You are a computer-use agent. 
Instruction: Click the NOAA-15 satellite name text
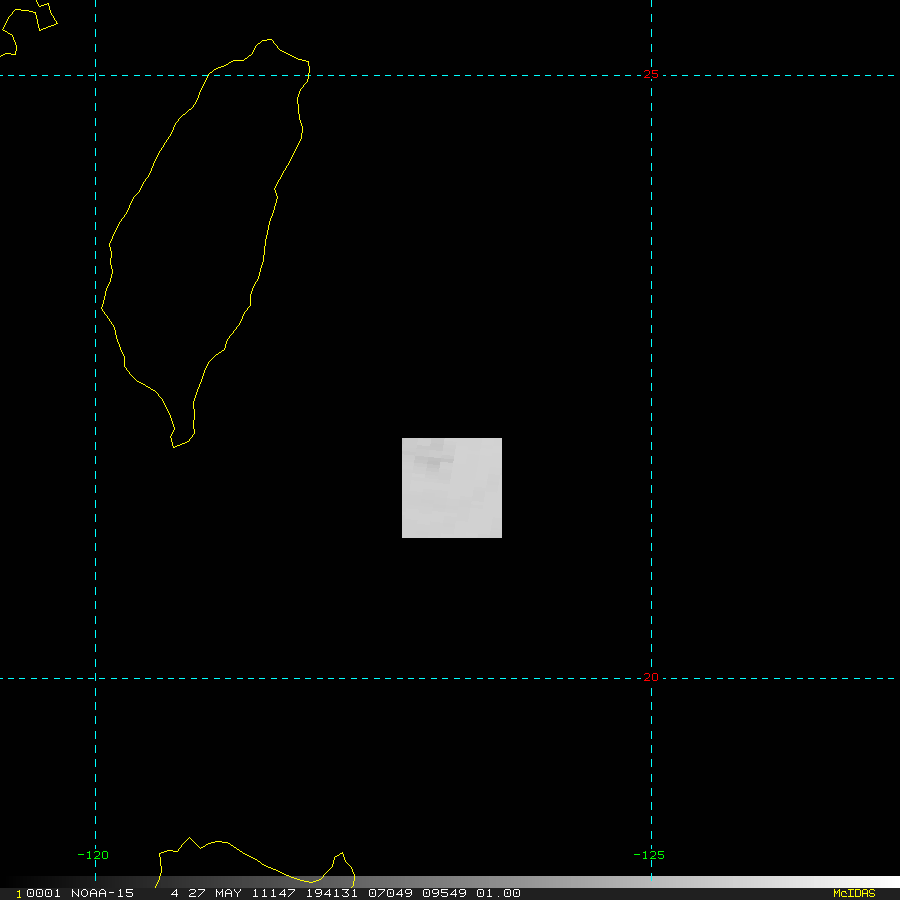(x=102, y=893)
